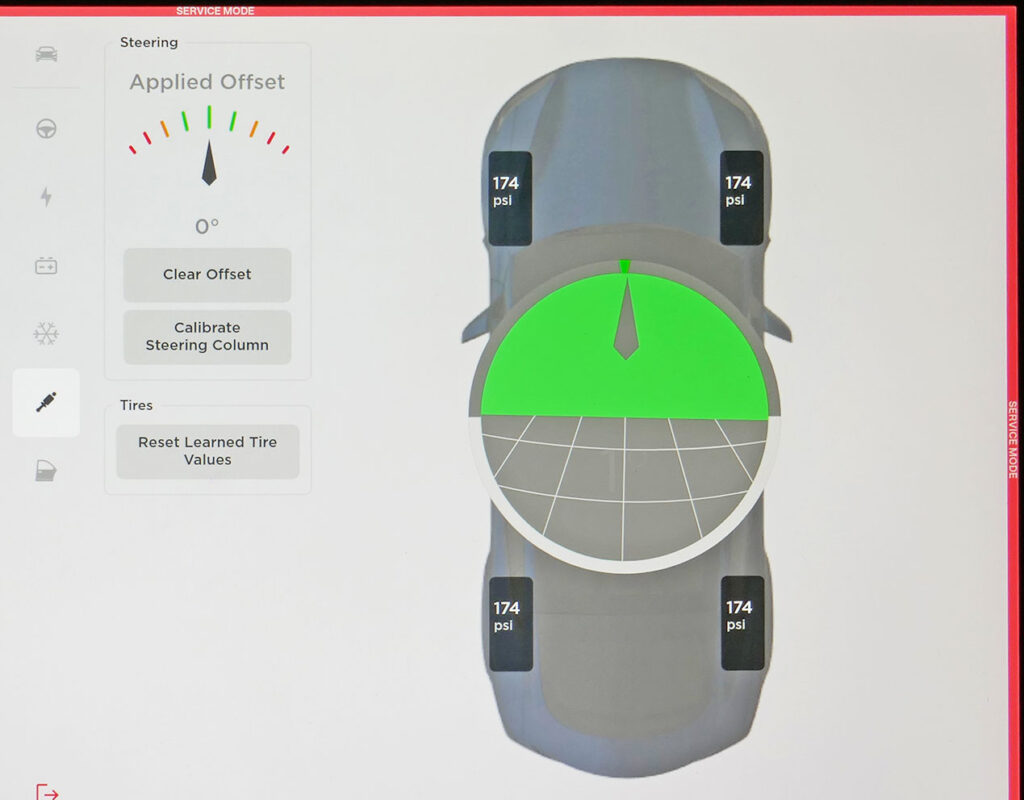
Task: Click the Applied Offset gauge needle
Action: pos(208,160)
